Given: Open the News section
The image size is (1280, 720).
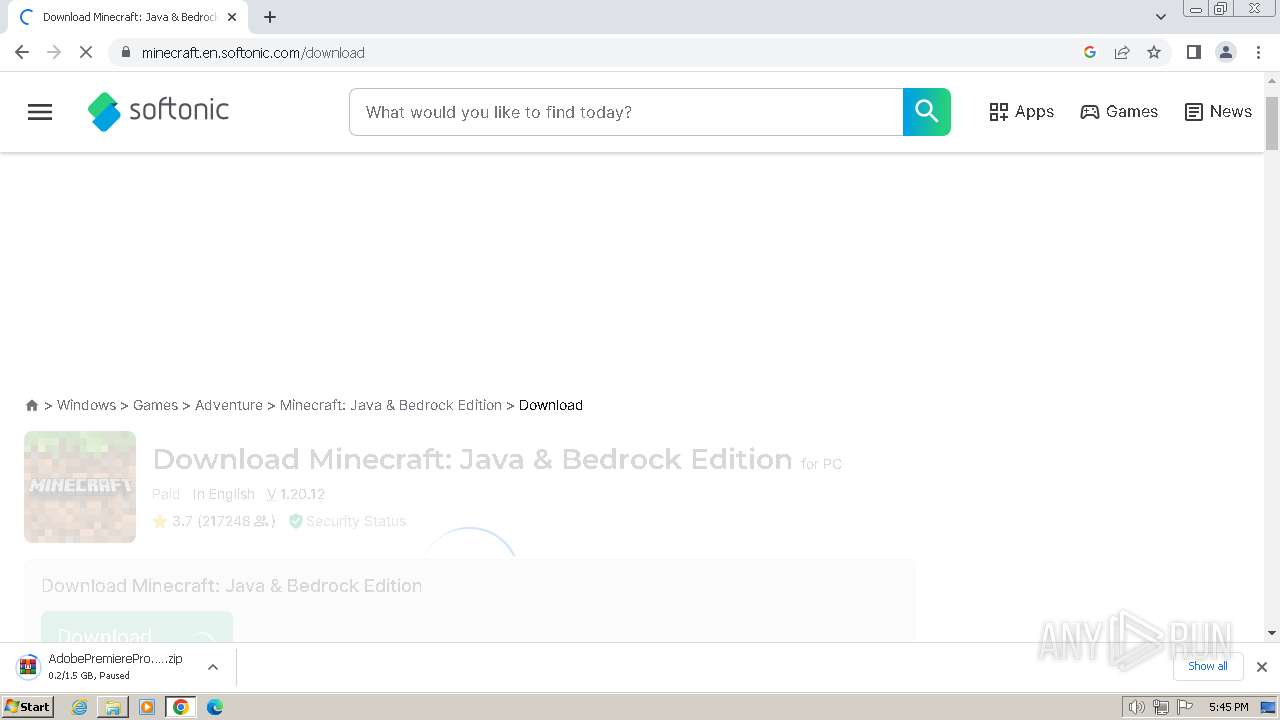Looking at the screenshot, I should [1218, 112].
